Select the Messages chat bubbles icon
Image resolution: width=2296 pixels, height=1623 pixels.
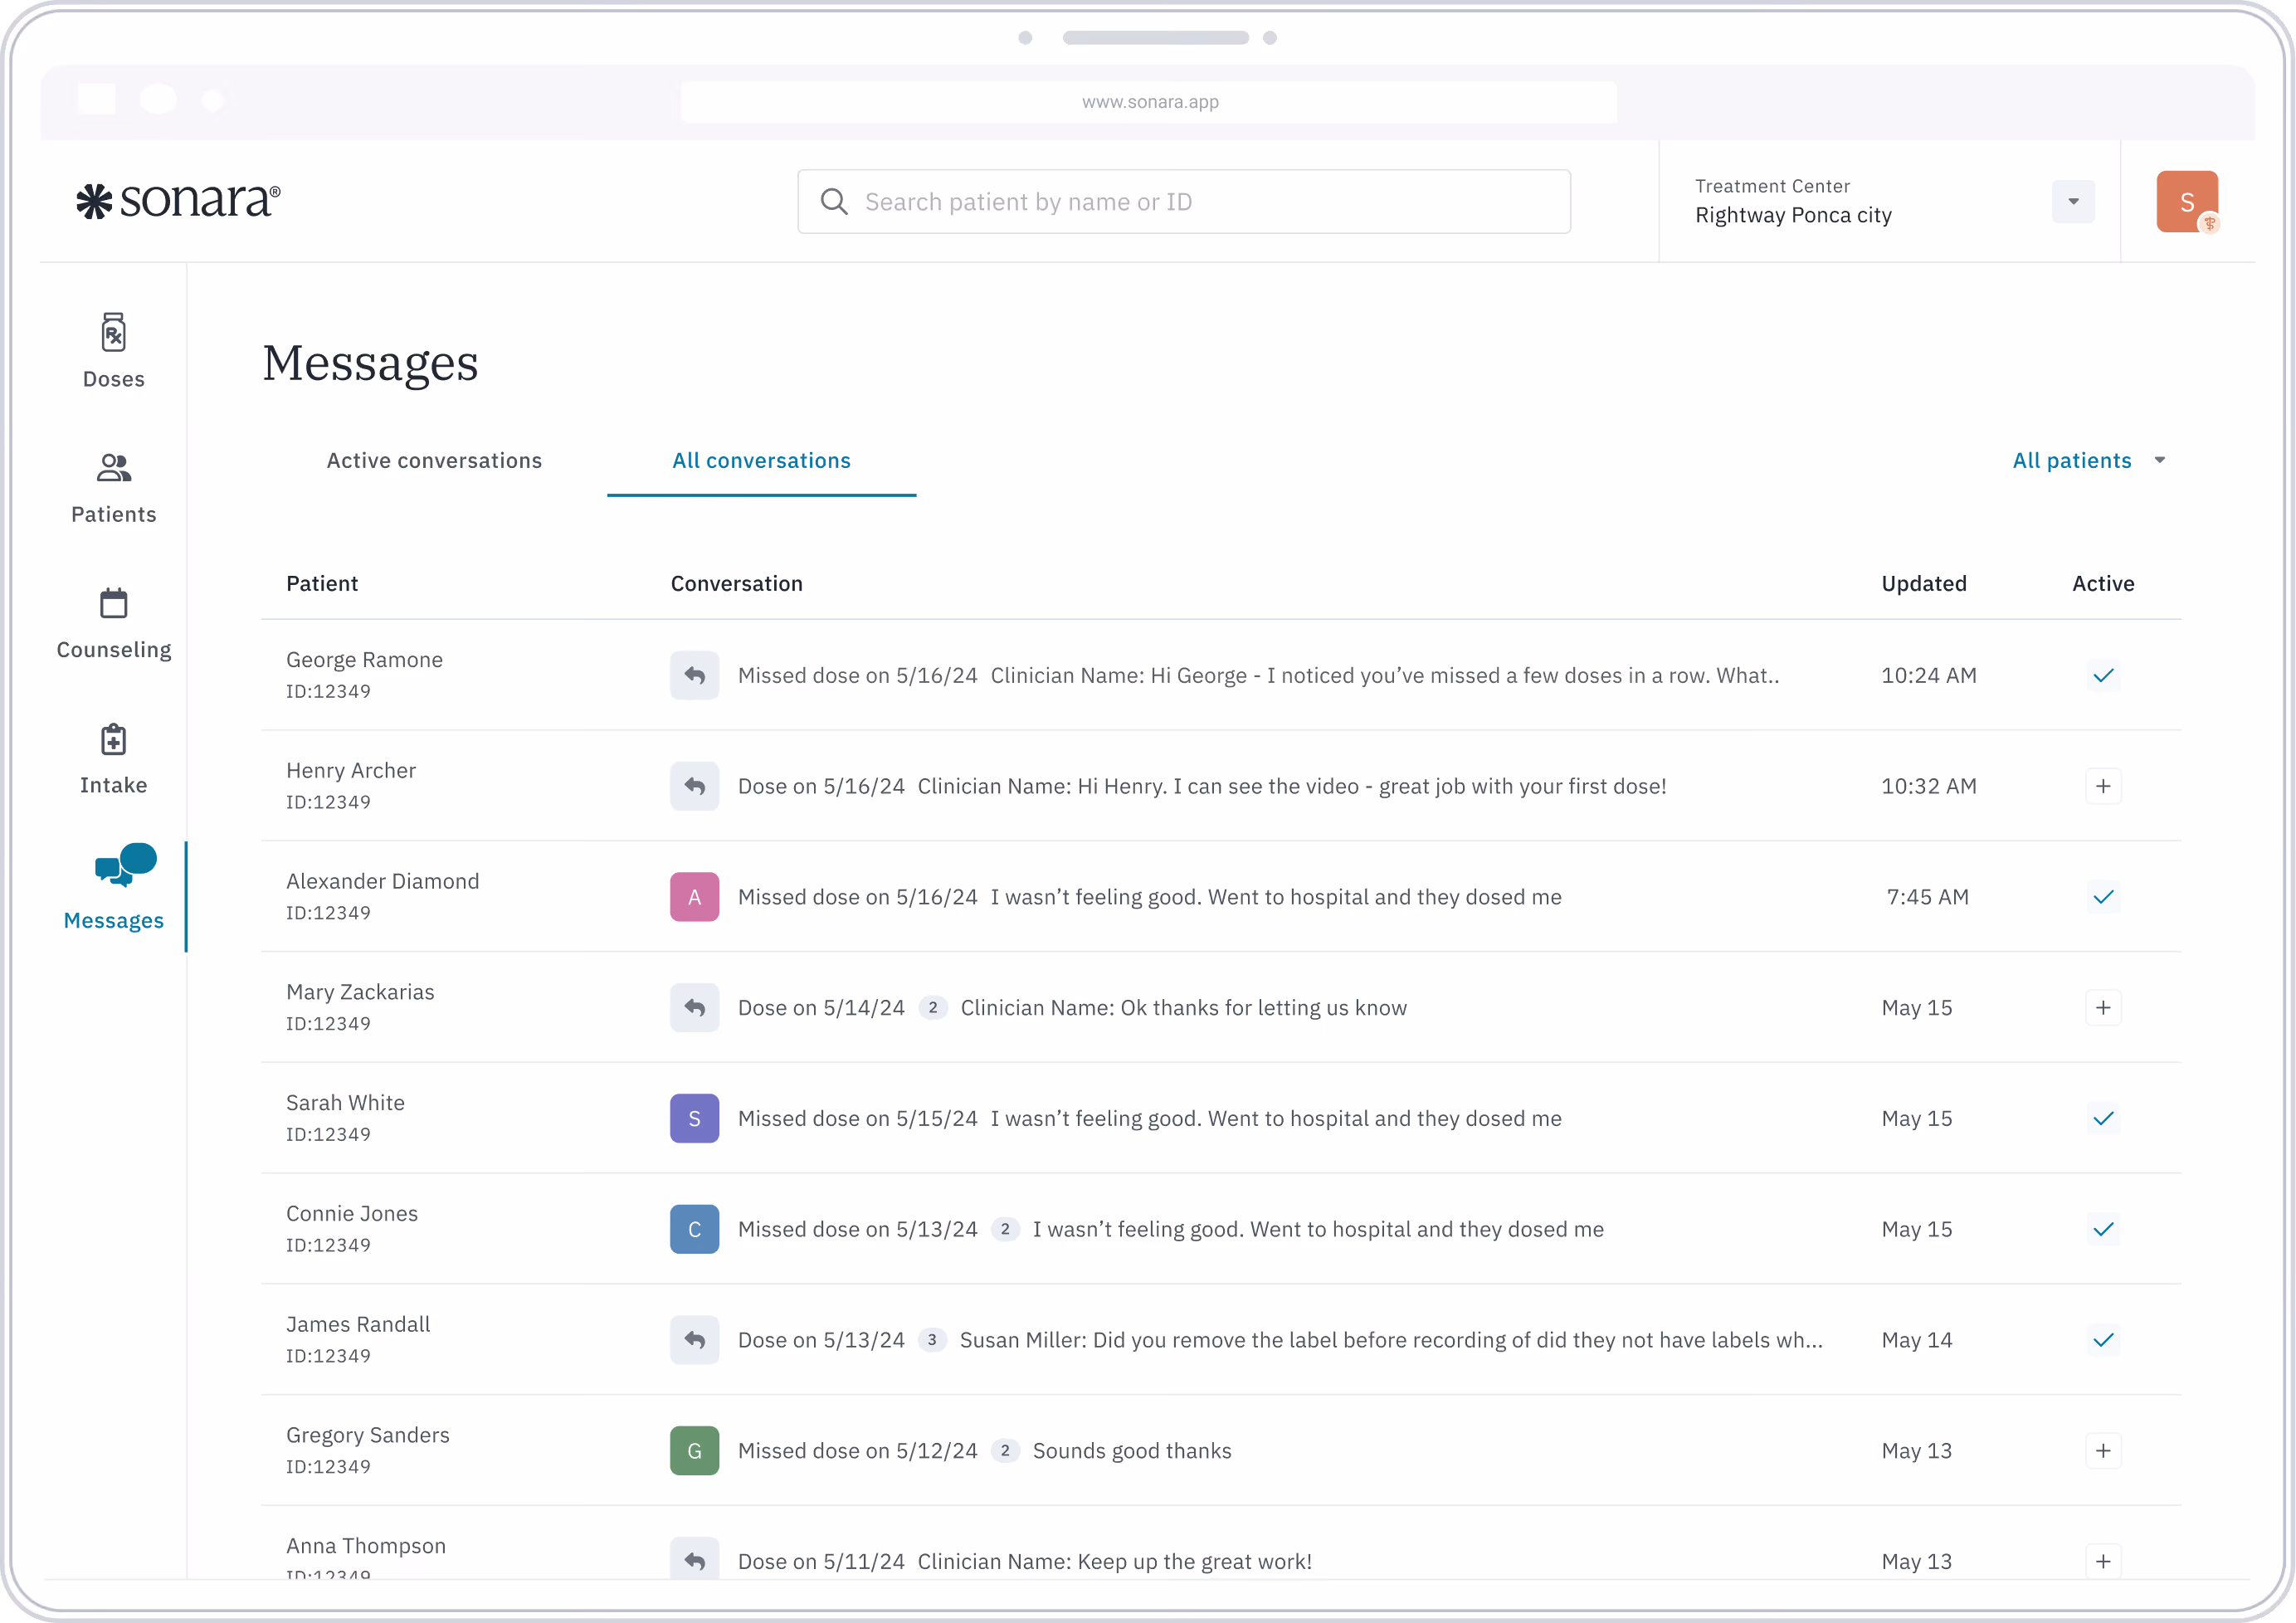(126, 865)
